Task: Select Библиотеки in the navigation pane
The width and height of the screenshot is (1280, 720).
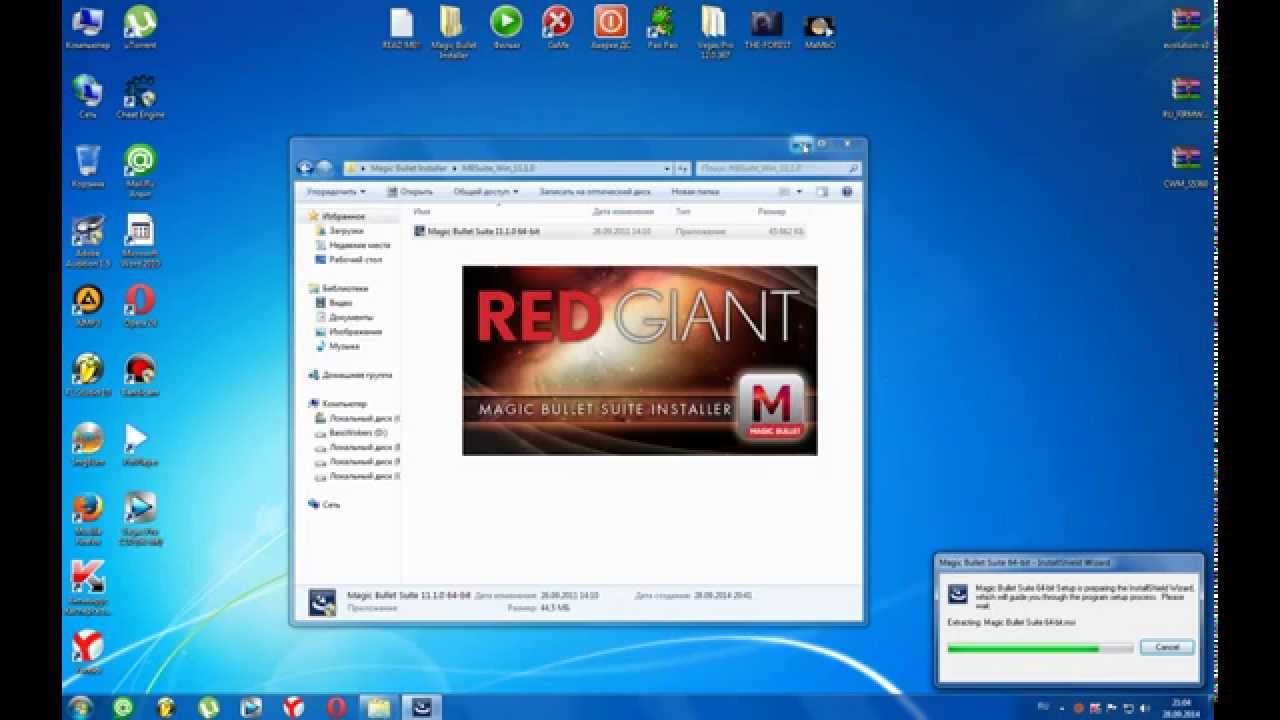Action: (x=338, y=288)
